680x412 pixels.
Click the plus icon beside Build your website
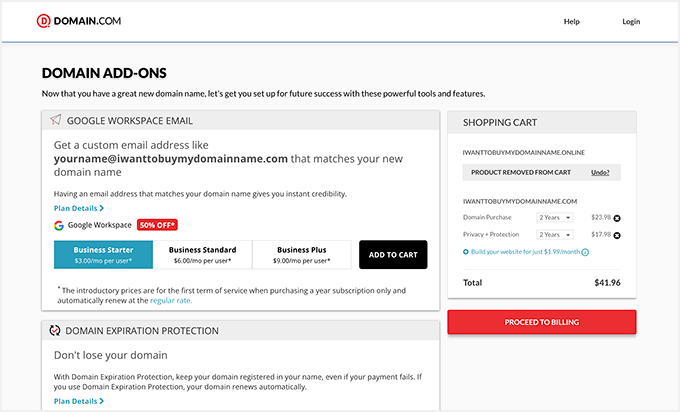click(466, 252)
